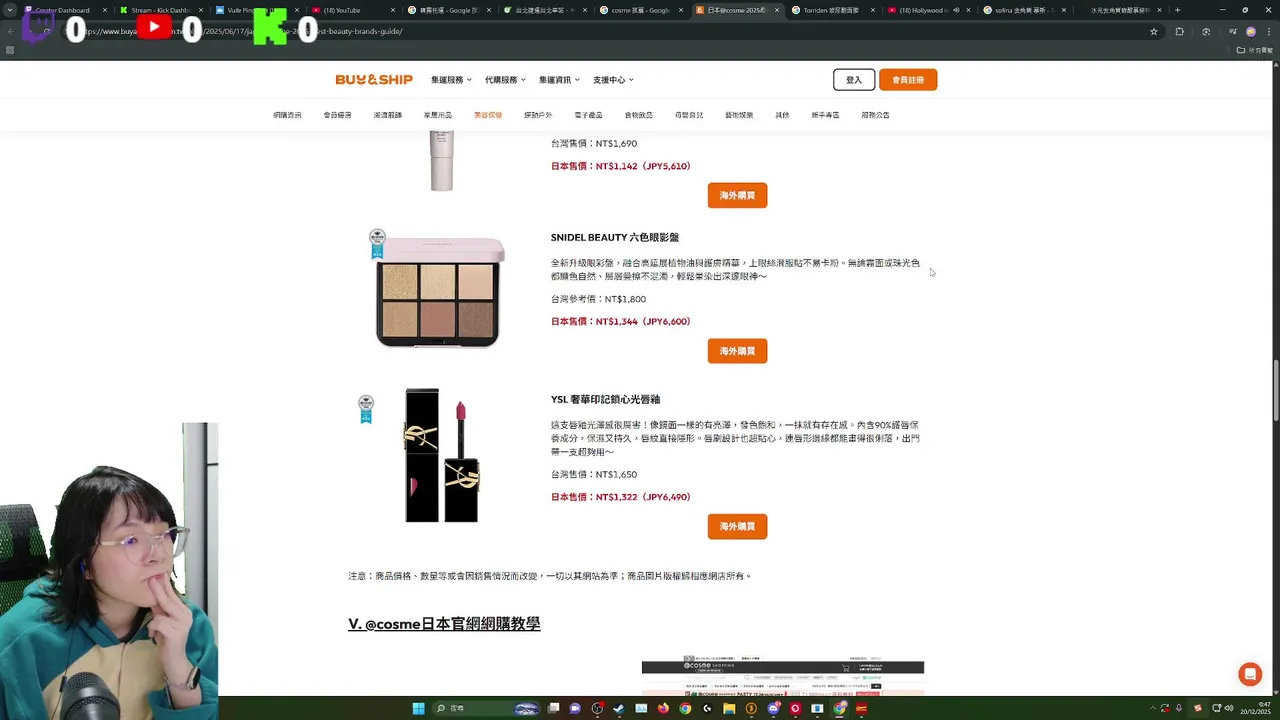Screen dimensions: 1280x720
Task: Open Google Chrome from the taskbar
Action: 685,708
